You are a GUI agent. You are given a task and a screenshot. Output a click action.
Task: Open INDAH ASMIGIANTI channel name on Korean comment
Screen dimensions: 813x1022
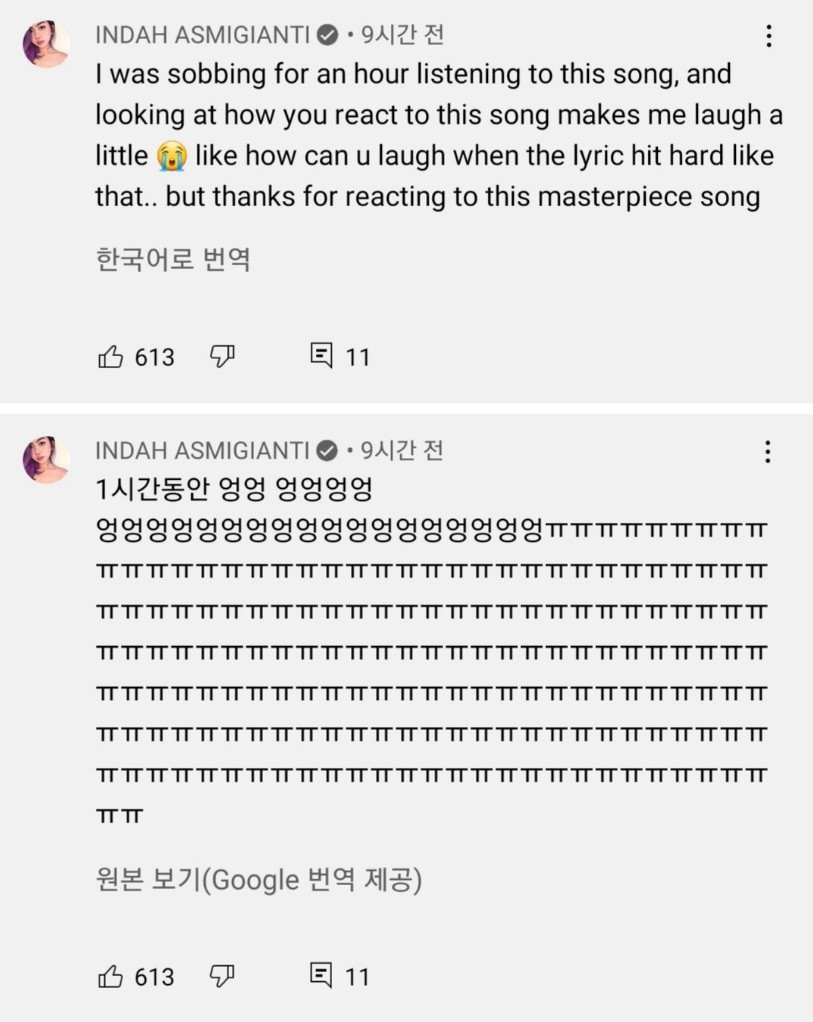[203, 451]
